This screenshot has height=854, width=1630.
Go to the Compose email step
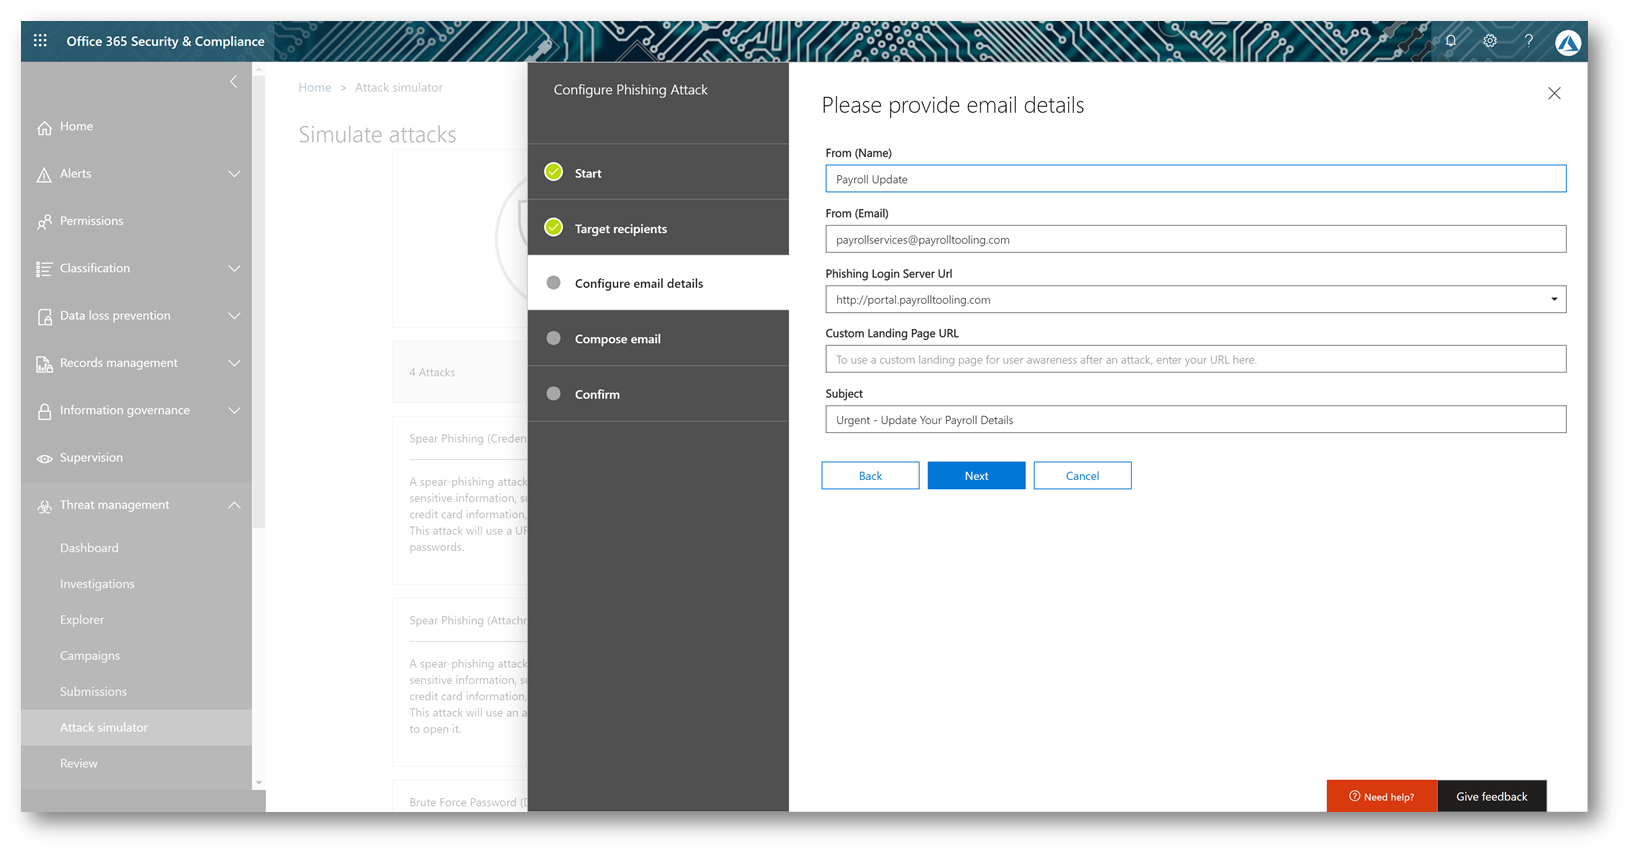(x=658, y=338)
